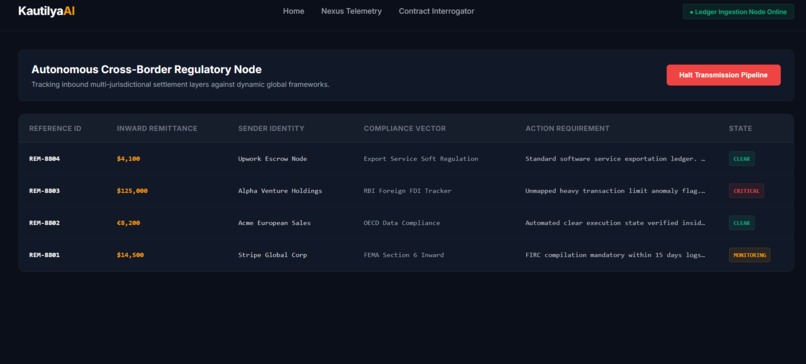Click the Inward Remittance column header
The width and height of the screenshot is (806, 364).
(x=157, y=129)
